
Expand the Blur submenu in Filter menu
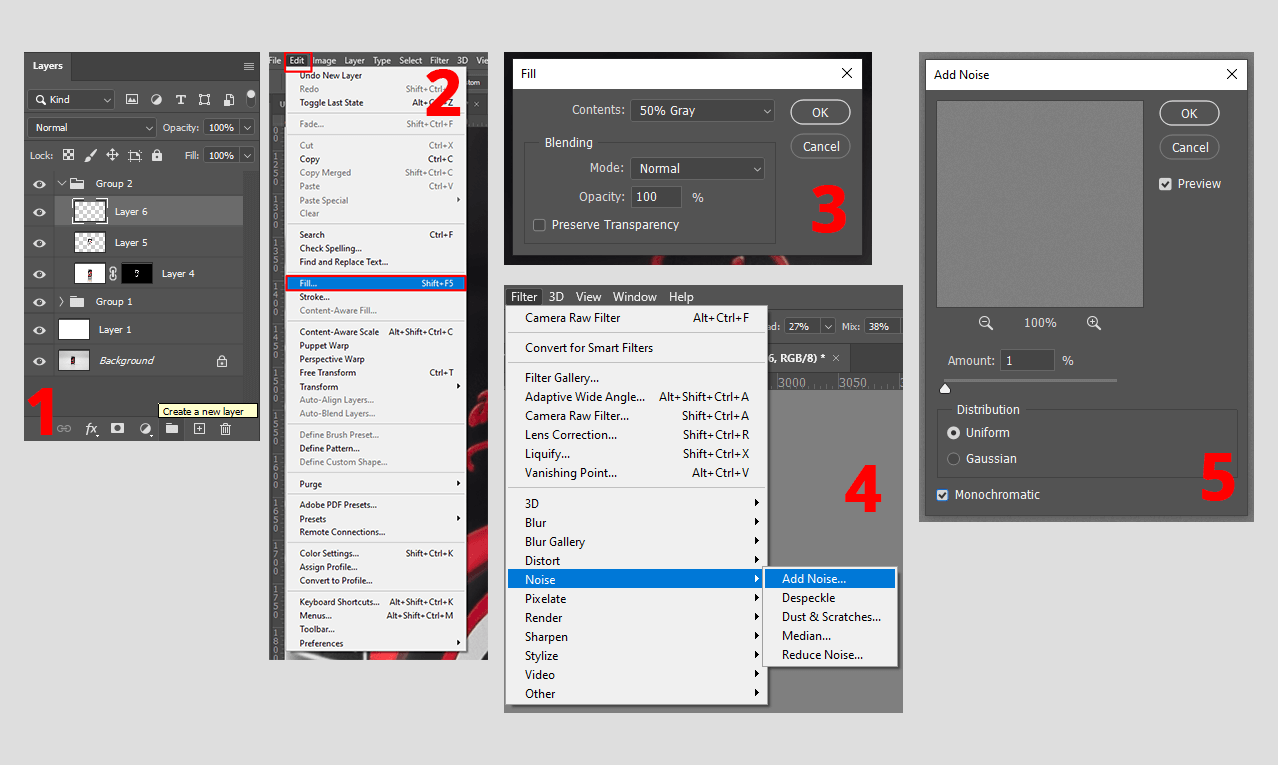(x=636, y=523)
